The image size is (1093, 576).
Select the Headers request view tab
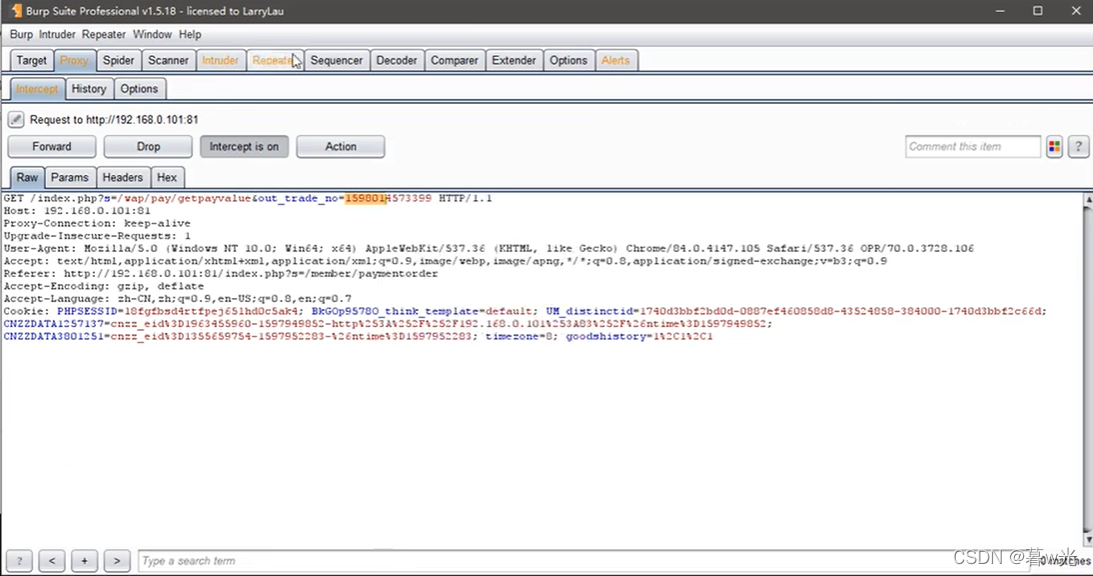[123, 178]
